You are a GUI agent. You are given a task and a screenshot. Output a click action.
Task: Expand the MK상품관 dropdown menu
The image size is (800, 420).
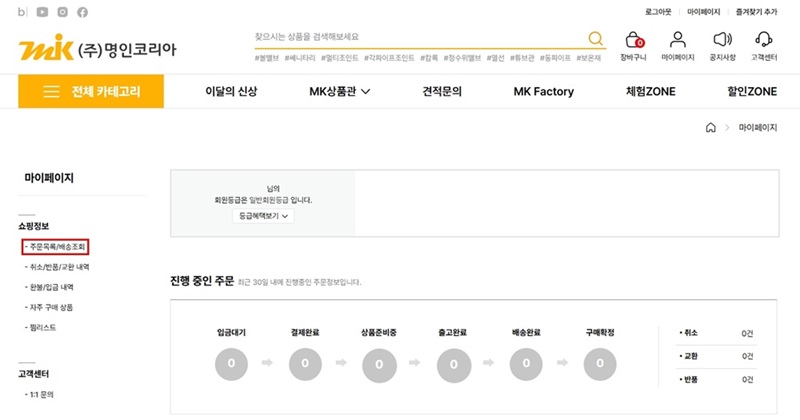click(x=339, y=92)
